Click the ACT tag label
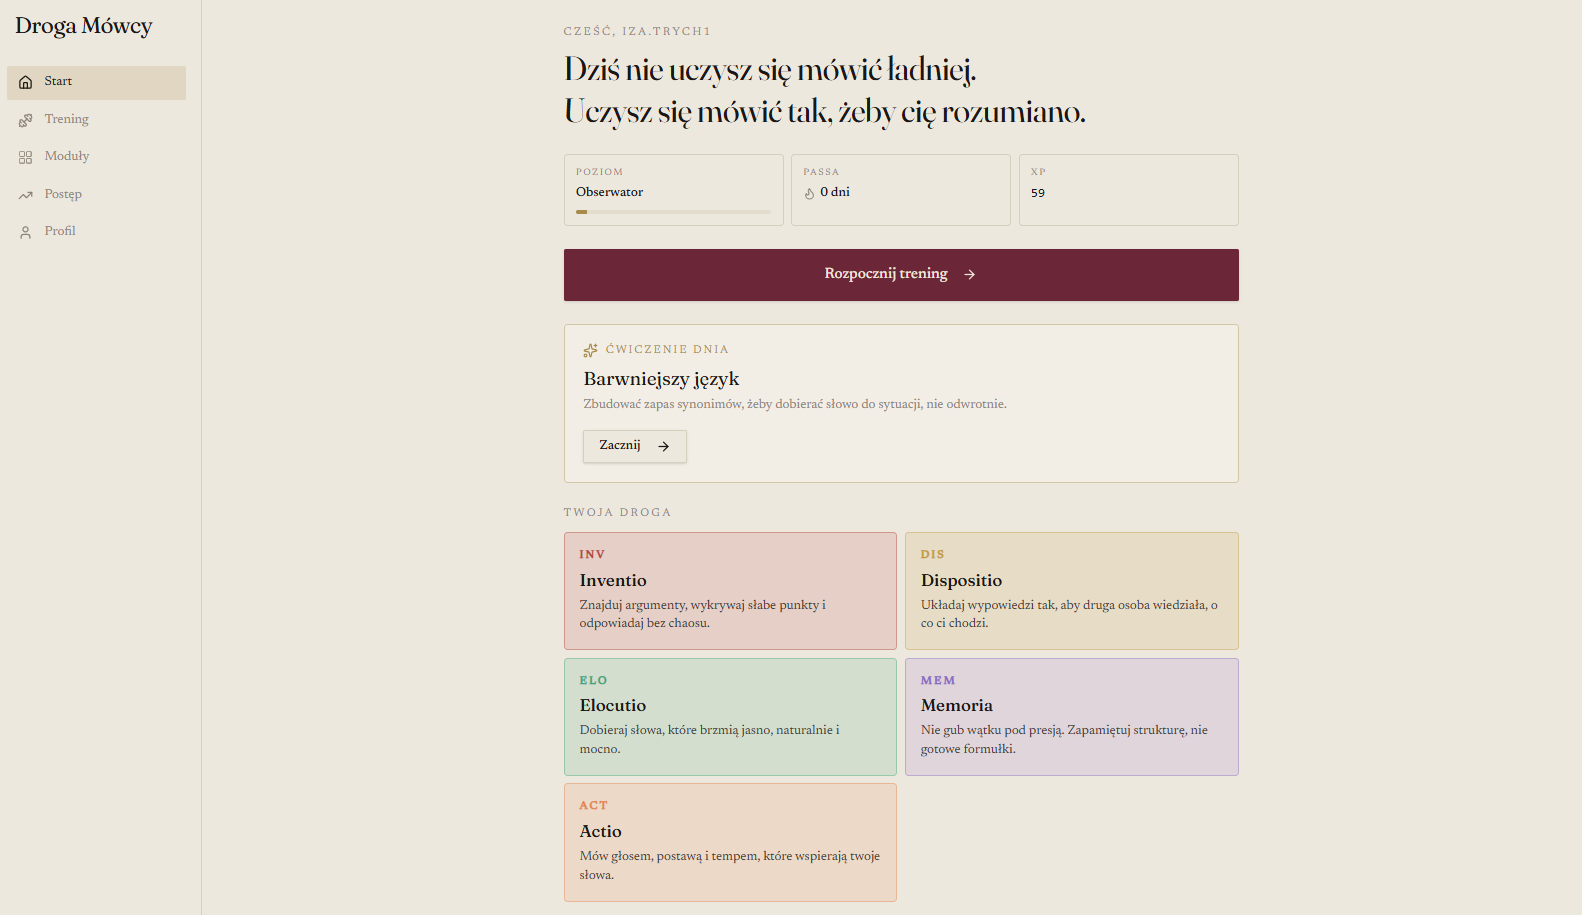The width and height of the screenshot is (1582, 915). pos(593,806)
